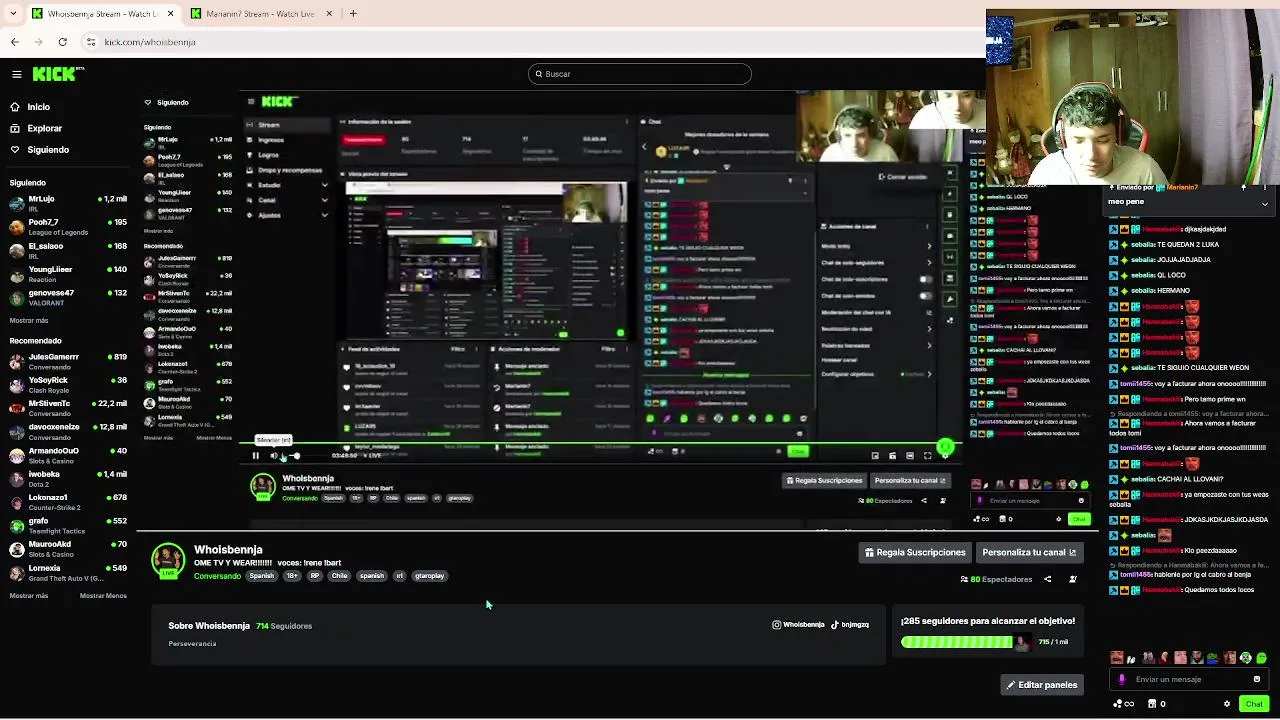
Task: Open ArmandoOuO's Slots & Casino channel
Action: point(68,455)
